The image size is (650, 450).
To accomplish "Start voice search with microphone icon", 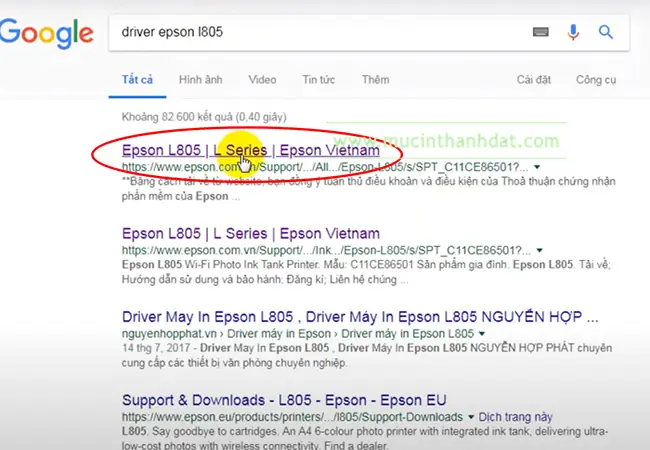I will coord(573,32).
